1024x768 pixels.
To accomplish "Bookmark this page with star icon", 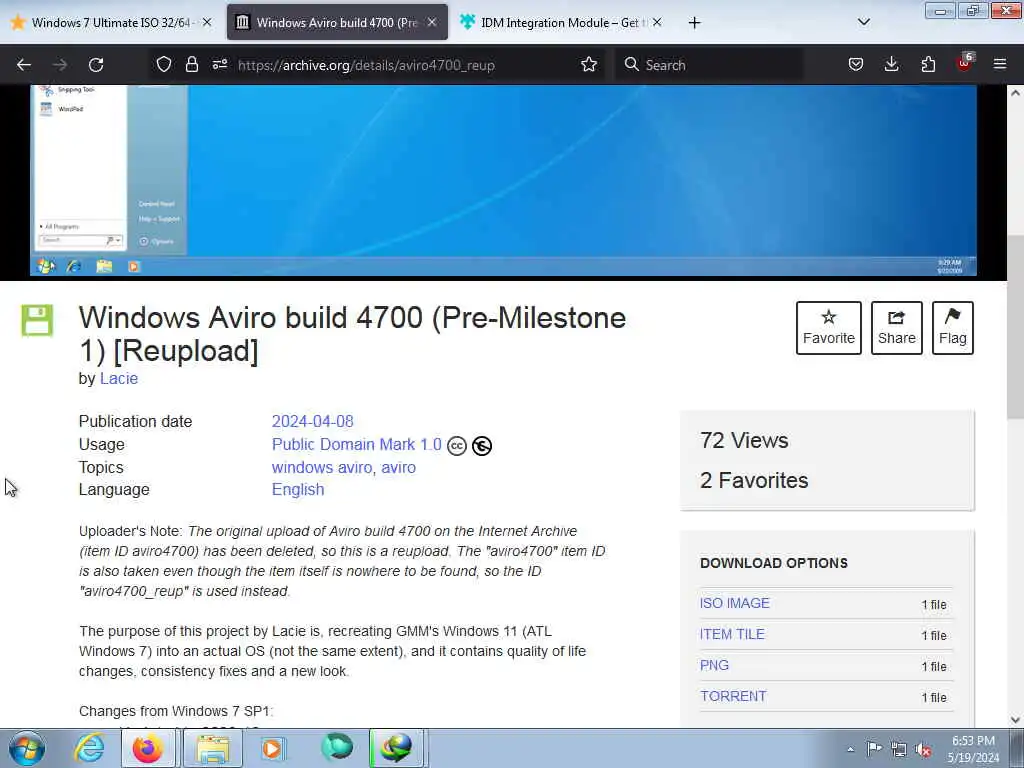I will 588,64.
